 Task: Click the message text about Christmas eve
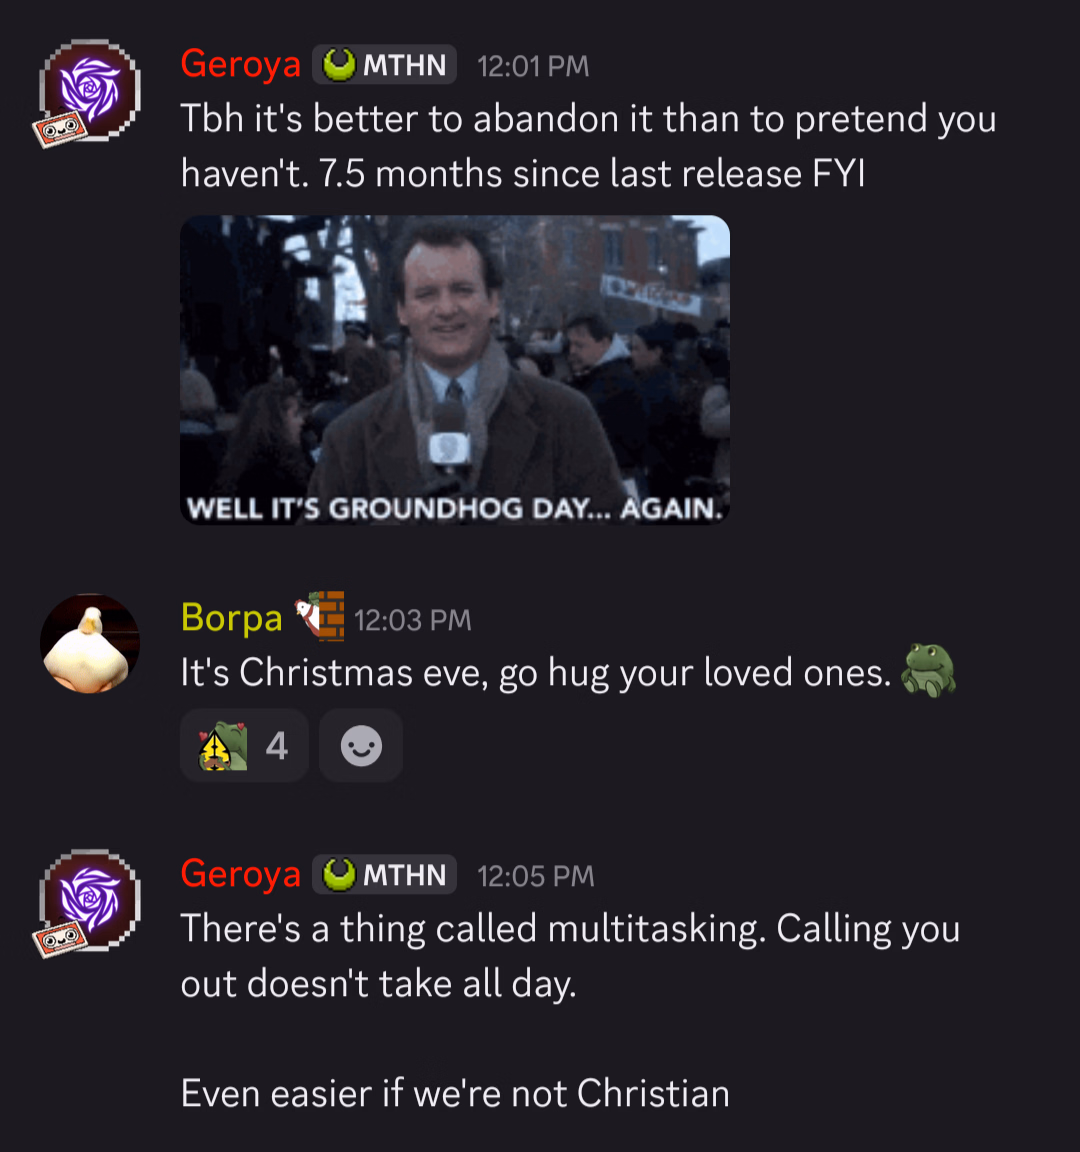pos(536,672)
